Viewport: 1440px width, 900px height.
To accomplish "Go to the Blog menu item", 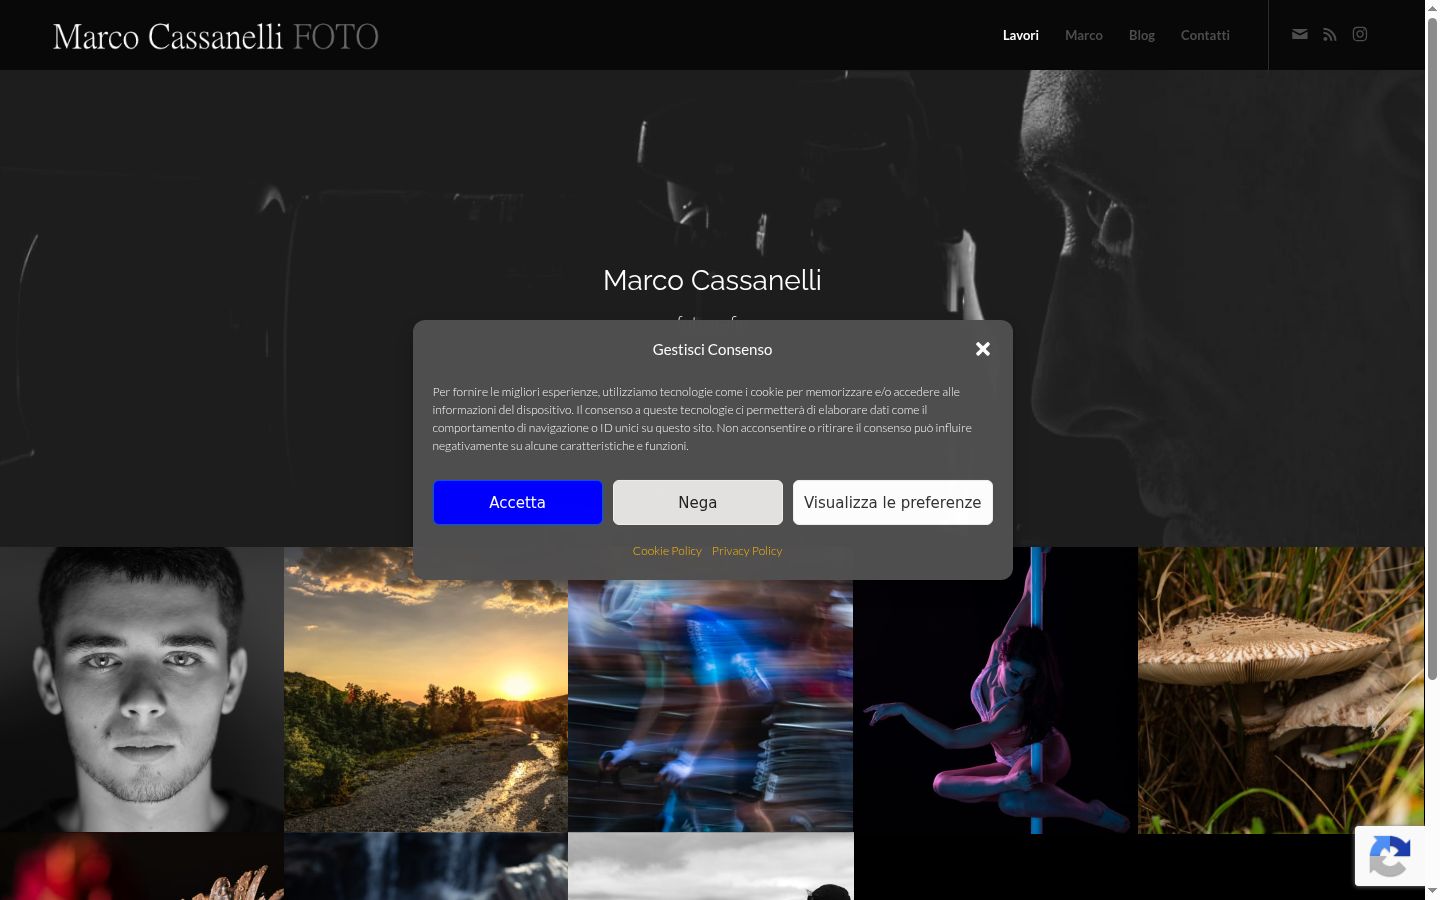I will pyautogui.click(x=1142, y=35).
